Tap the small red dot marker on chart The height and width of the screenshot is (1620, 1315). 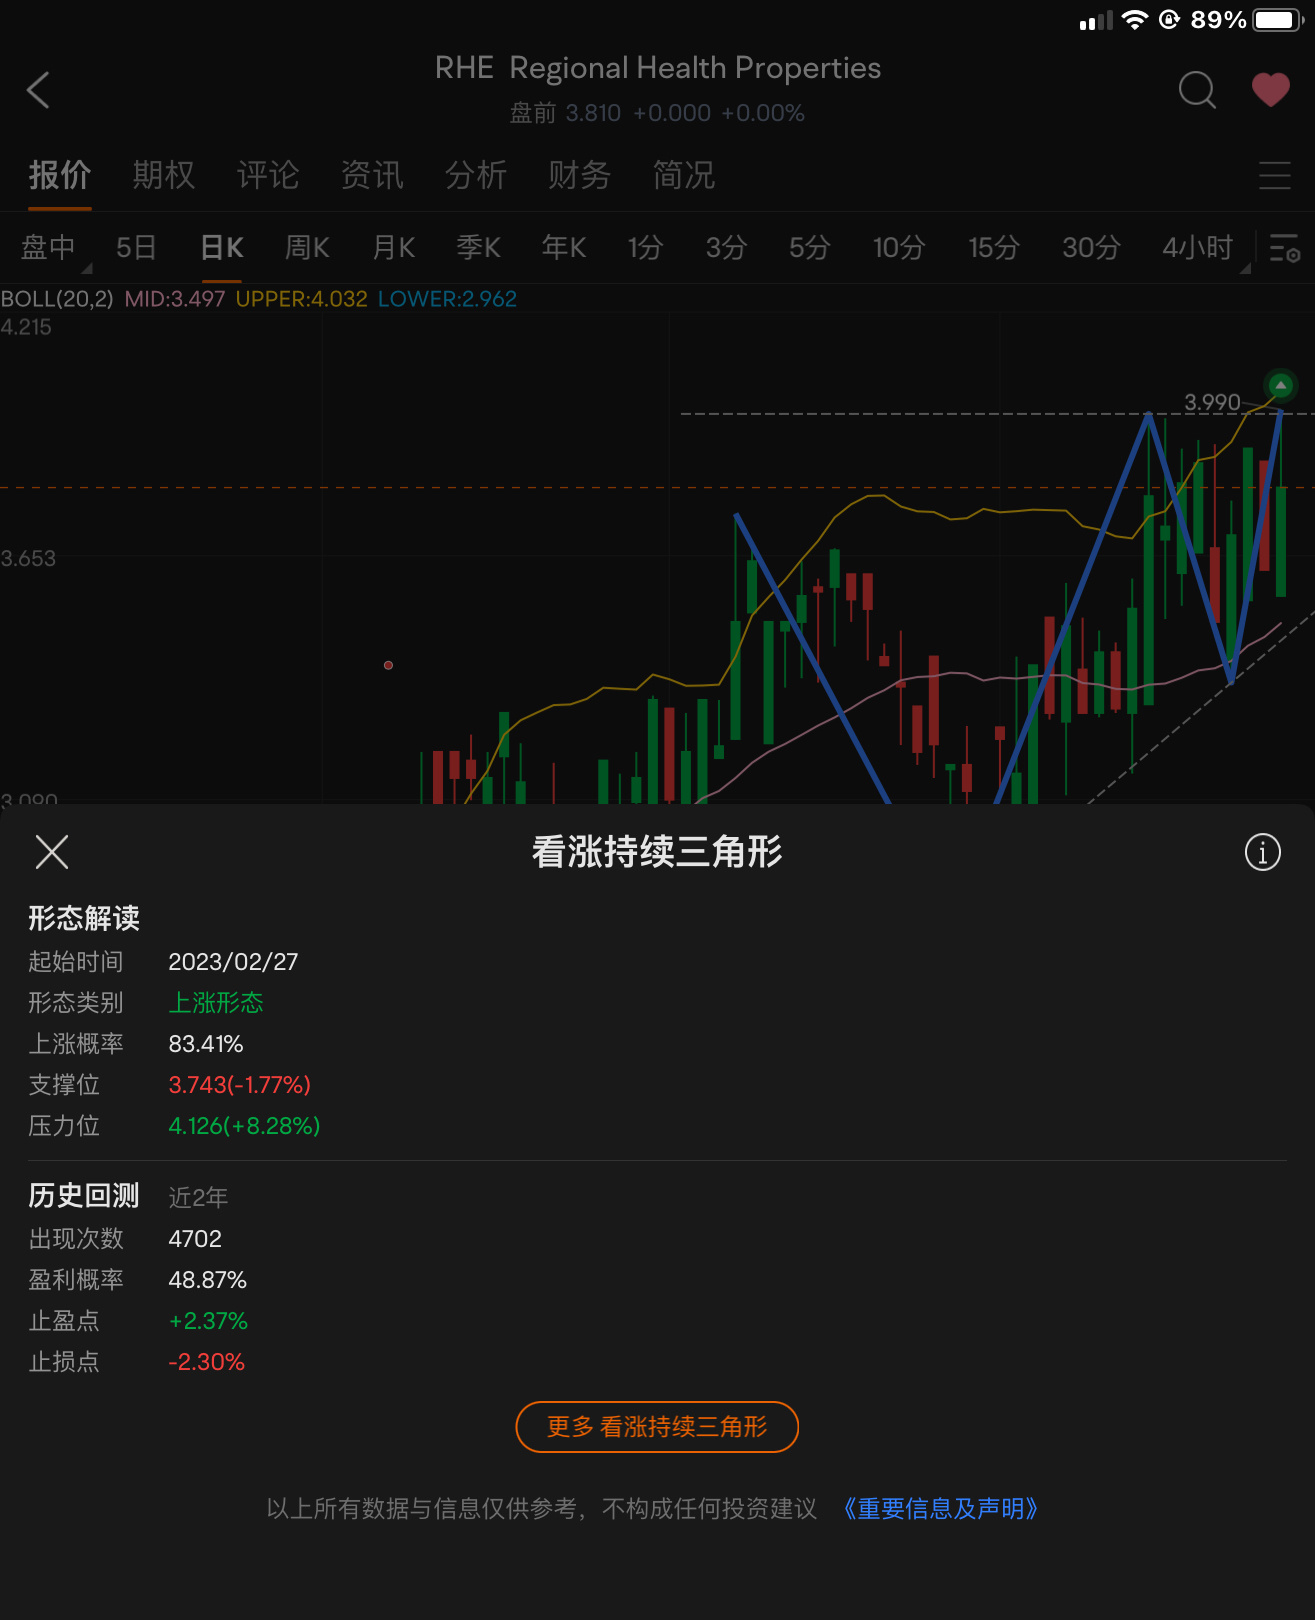[x=388, y=665]
